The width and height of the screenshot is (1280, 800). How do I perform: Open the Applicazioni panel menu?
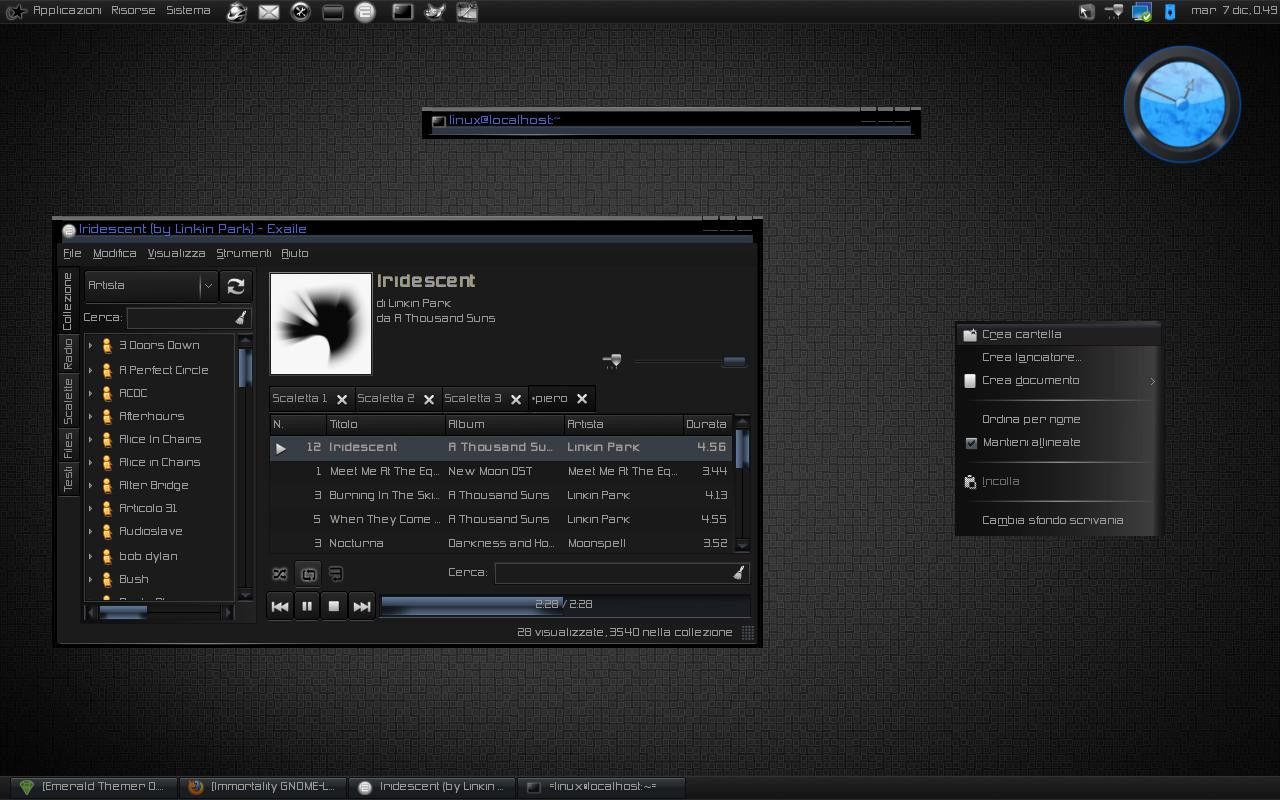coord(66,11)
